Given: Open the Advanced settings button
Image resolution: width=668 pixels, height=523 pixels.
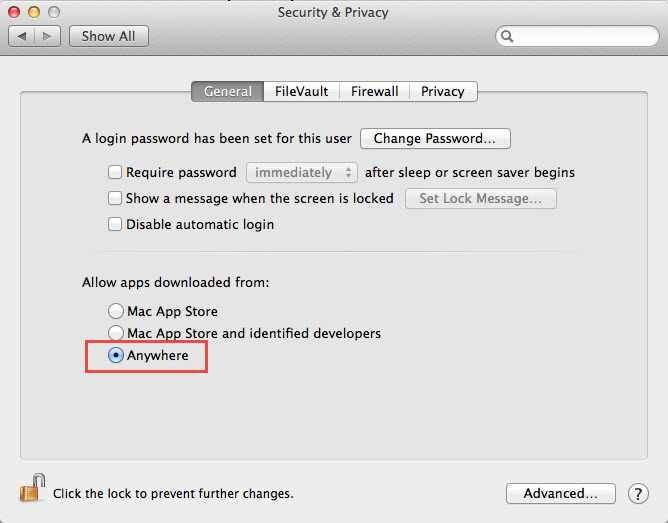Looking at the screenshot, I should coord(561,493).
